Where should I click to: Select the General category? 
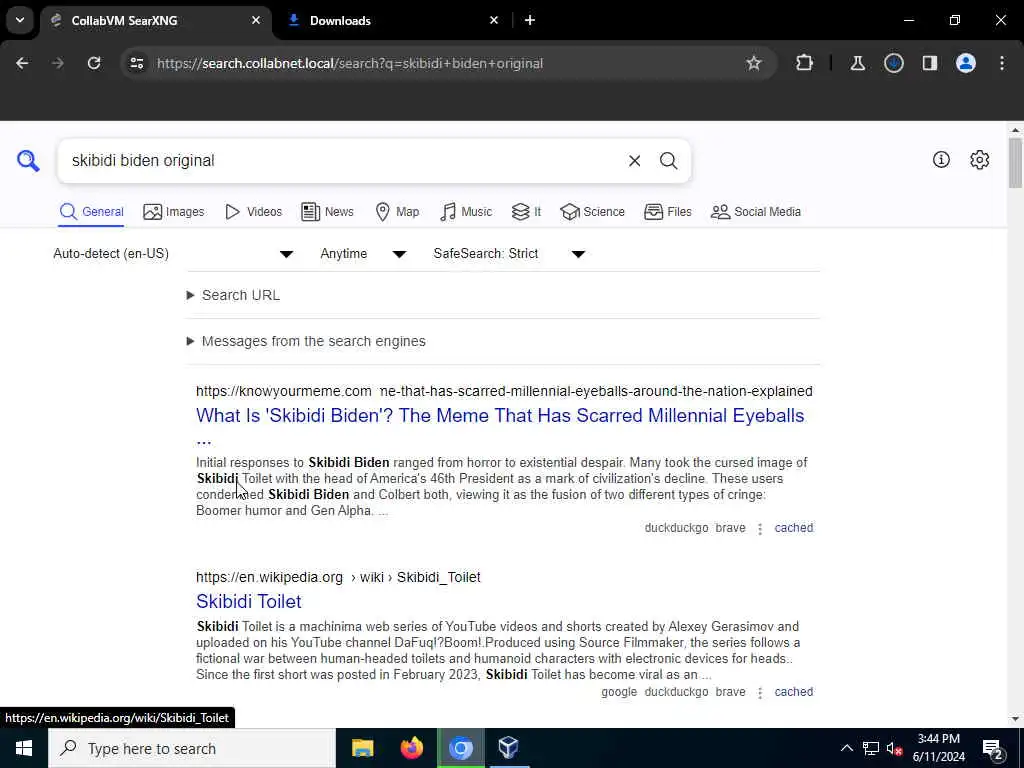(91, 212)
